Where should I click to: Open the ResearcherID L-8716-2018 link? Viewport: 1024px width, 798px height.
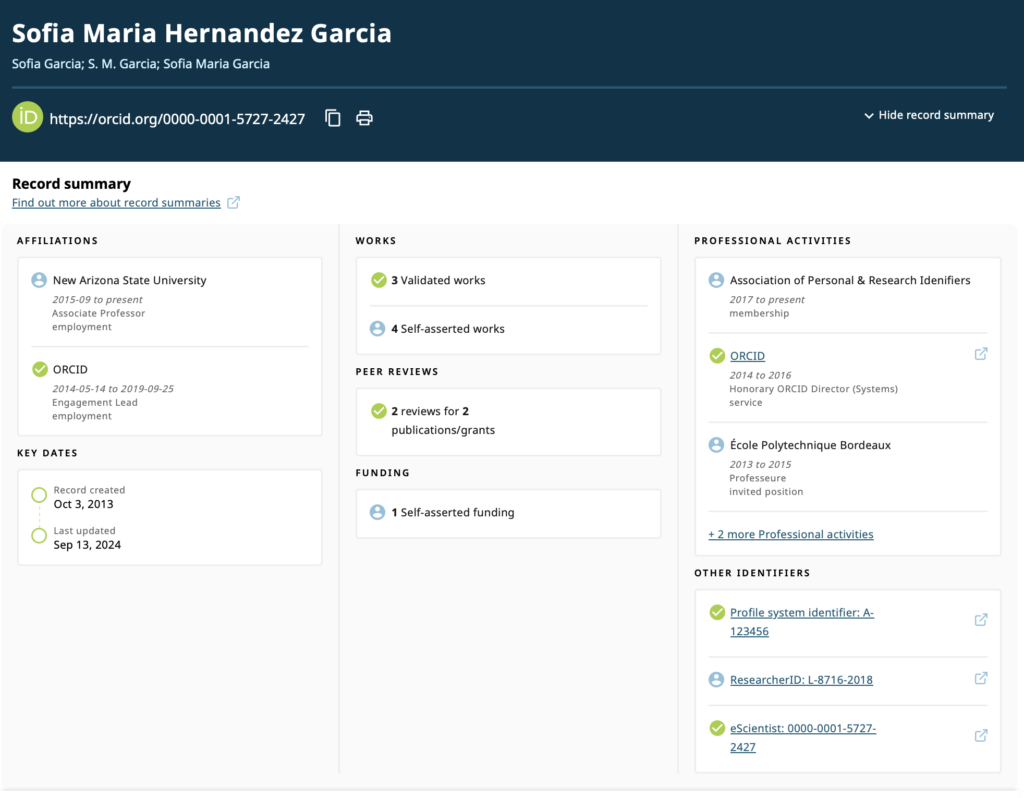800,679
